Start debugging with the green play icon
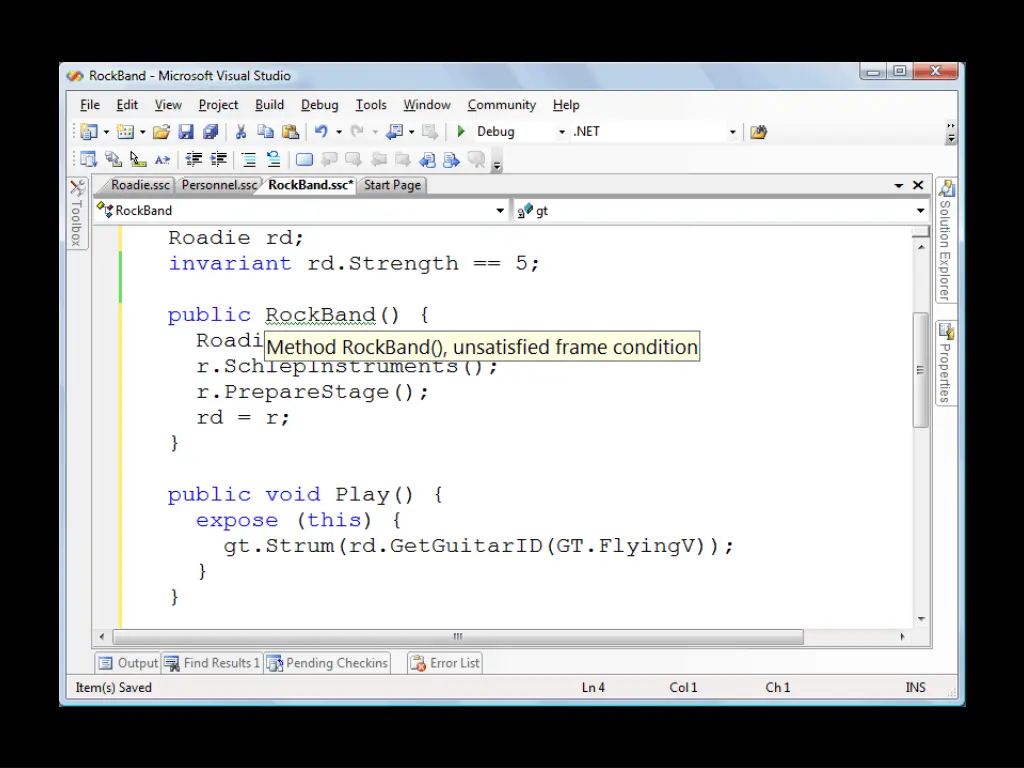The width and height of the screenshot is (1024, 768). click(x=461, y=132)
